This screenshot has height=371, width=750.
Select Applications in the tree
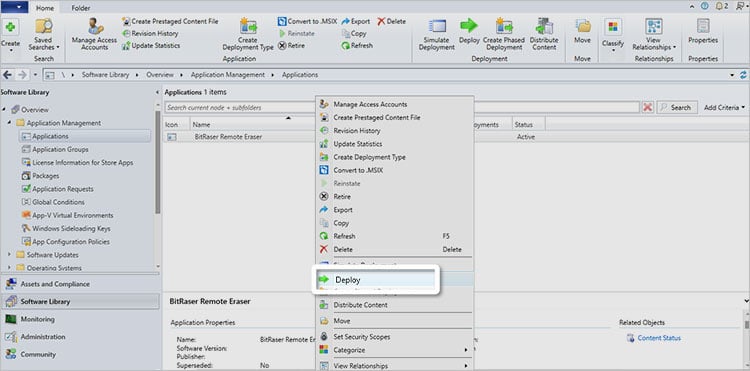pos(85,136)
